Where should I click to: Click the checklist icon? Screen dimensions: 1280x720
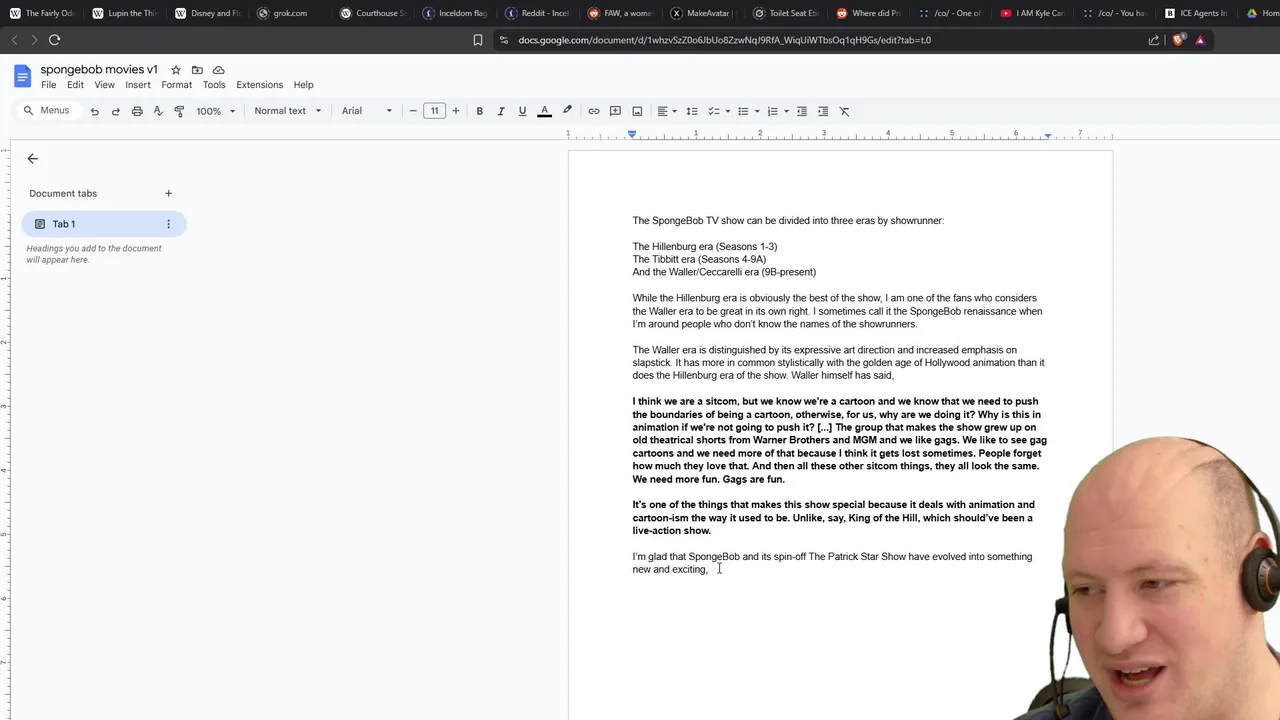[714, 111]
